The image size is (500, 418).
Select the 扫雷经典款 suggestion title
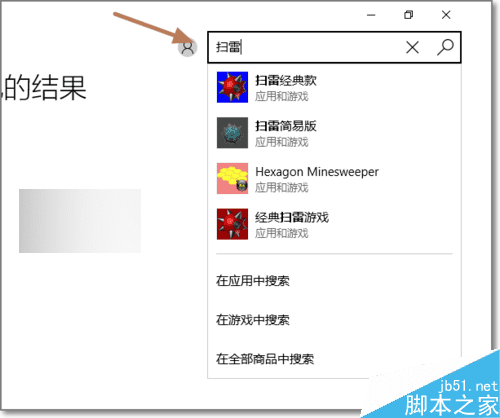pos(286,81)
